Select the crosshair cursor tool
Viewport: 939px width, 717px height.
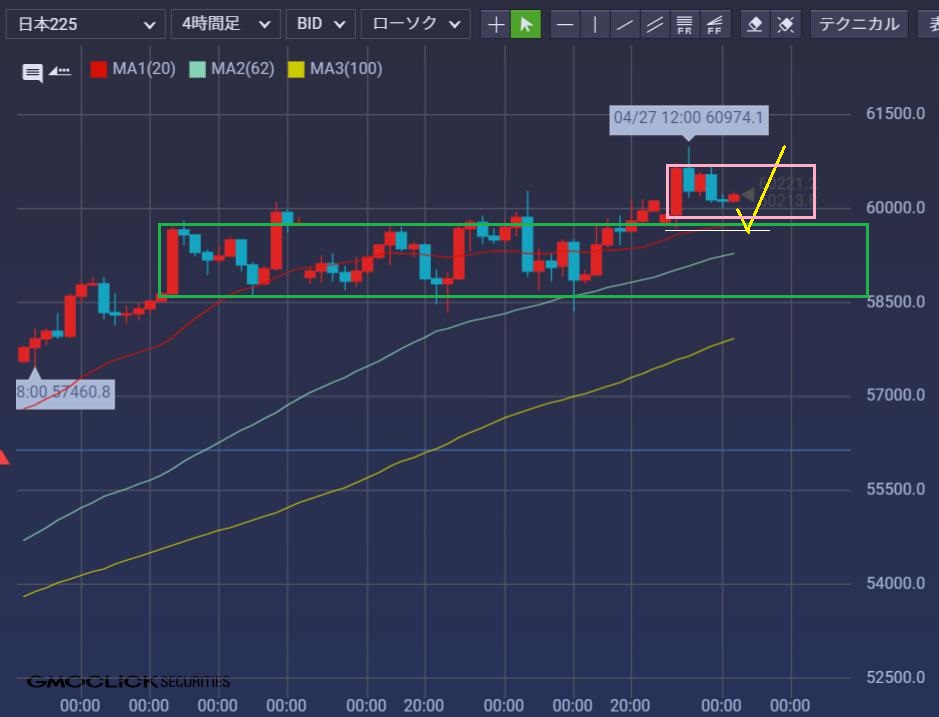[496, 24]
